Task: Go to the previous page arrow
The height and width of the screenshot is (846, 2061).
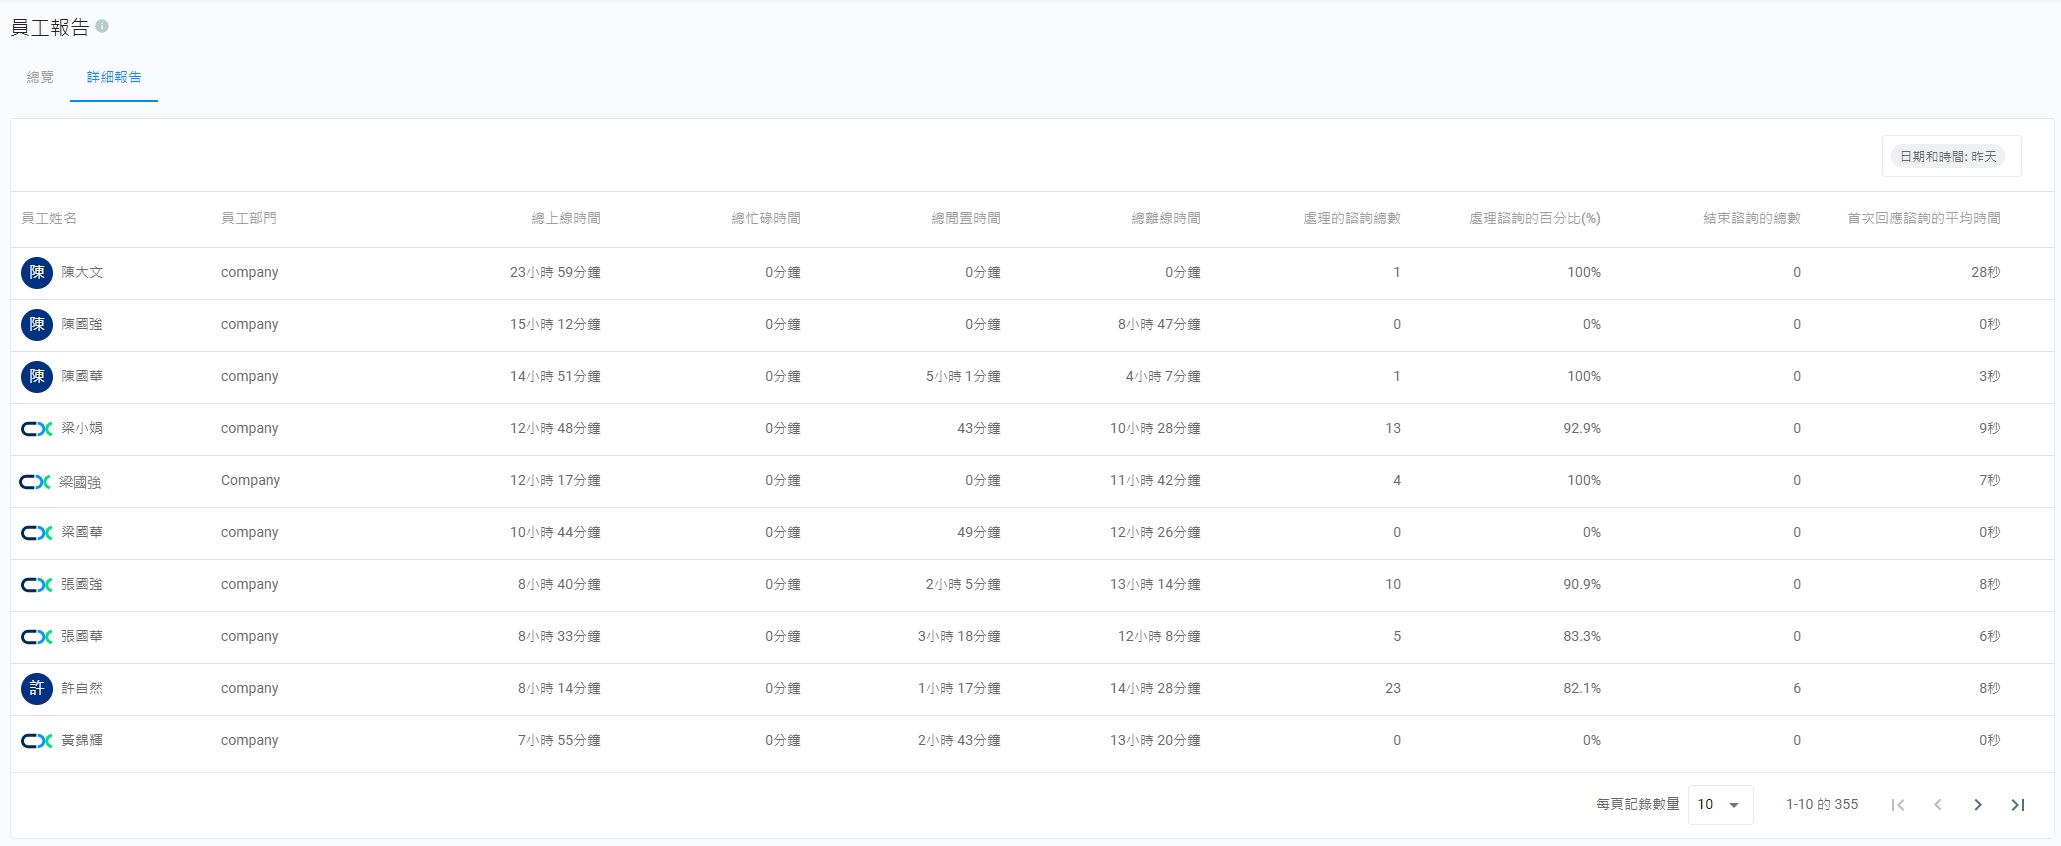Action: coord(1937,805)
